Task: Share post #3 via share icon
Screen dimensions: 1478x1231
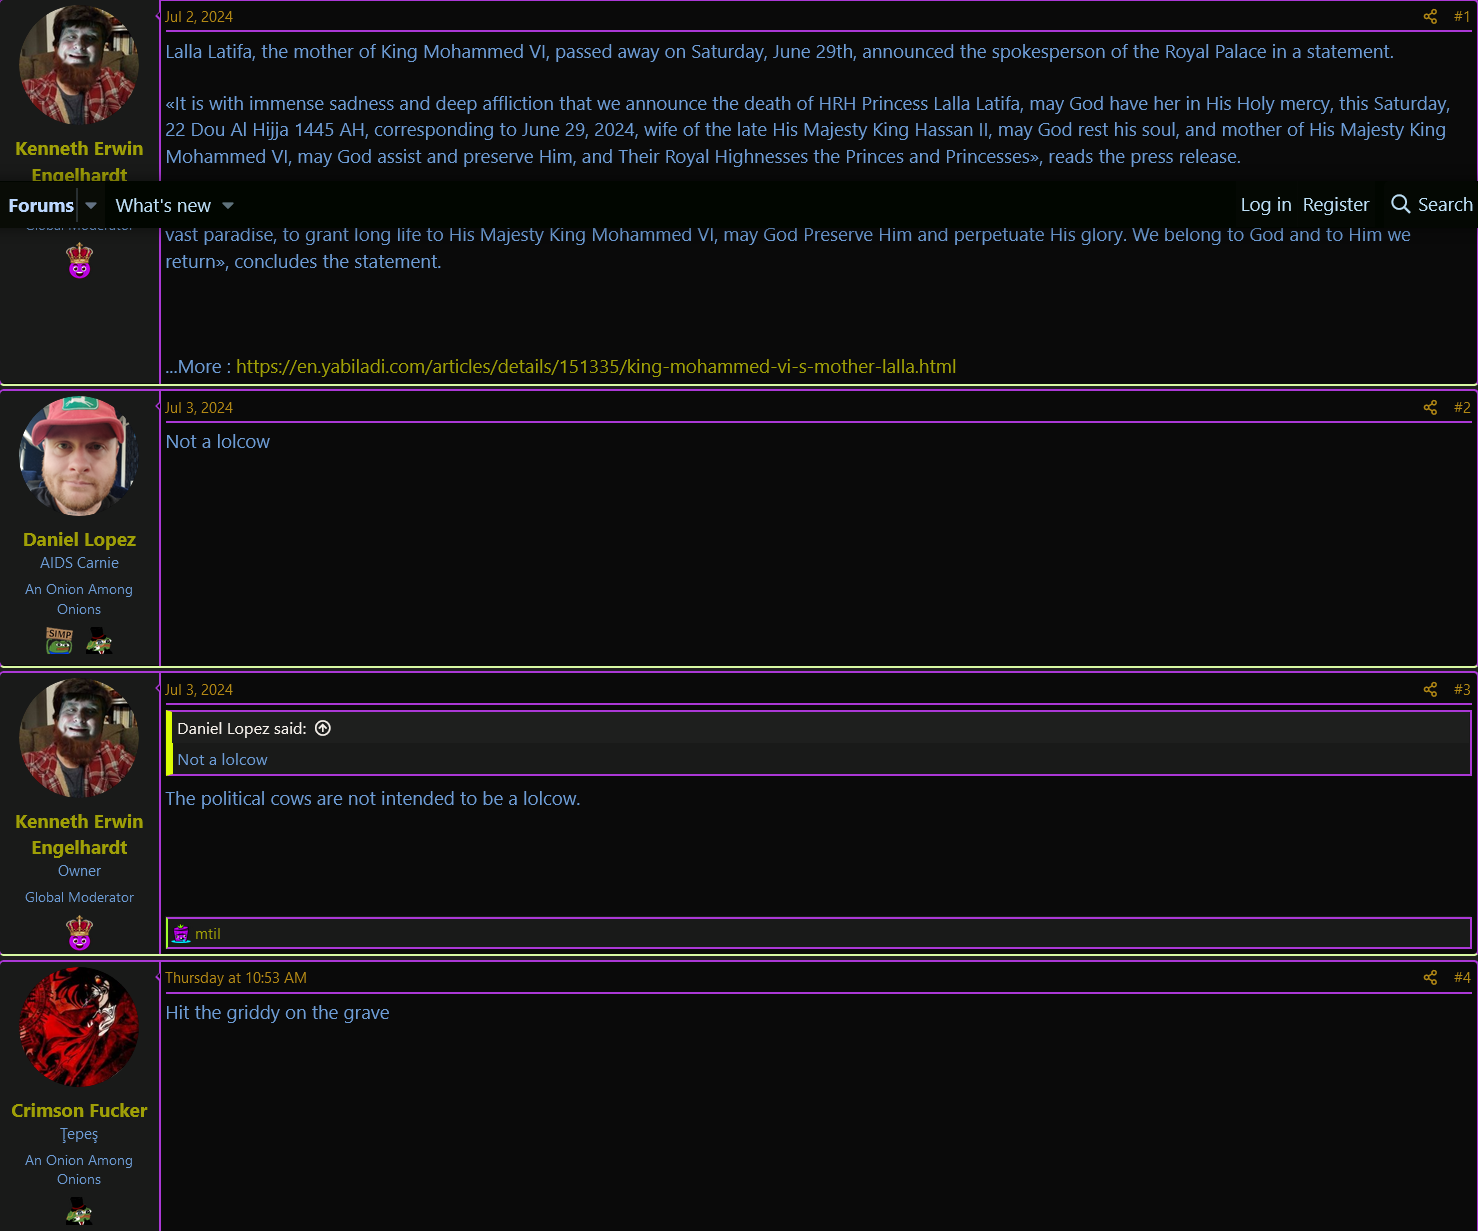Action: 1430,690
